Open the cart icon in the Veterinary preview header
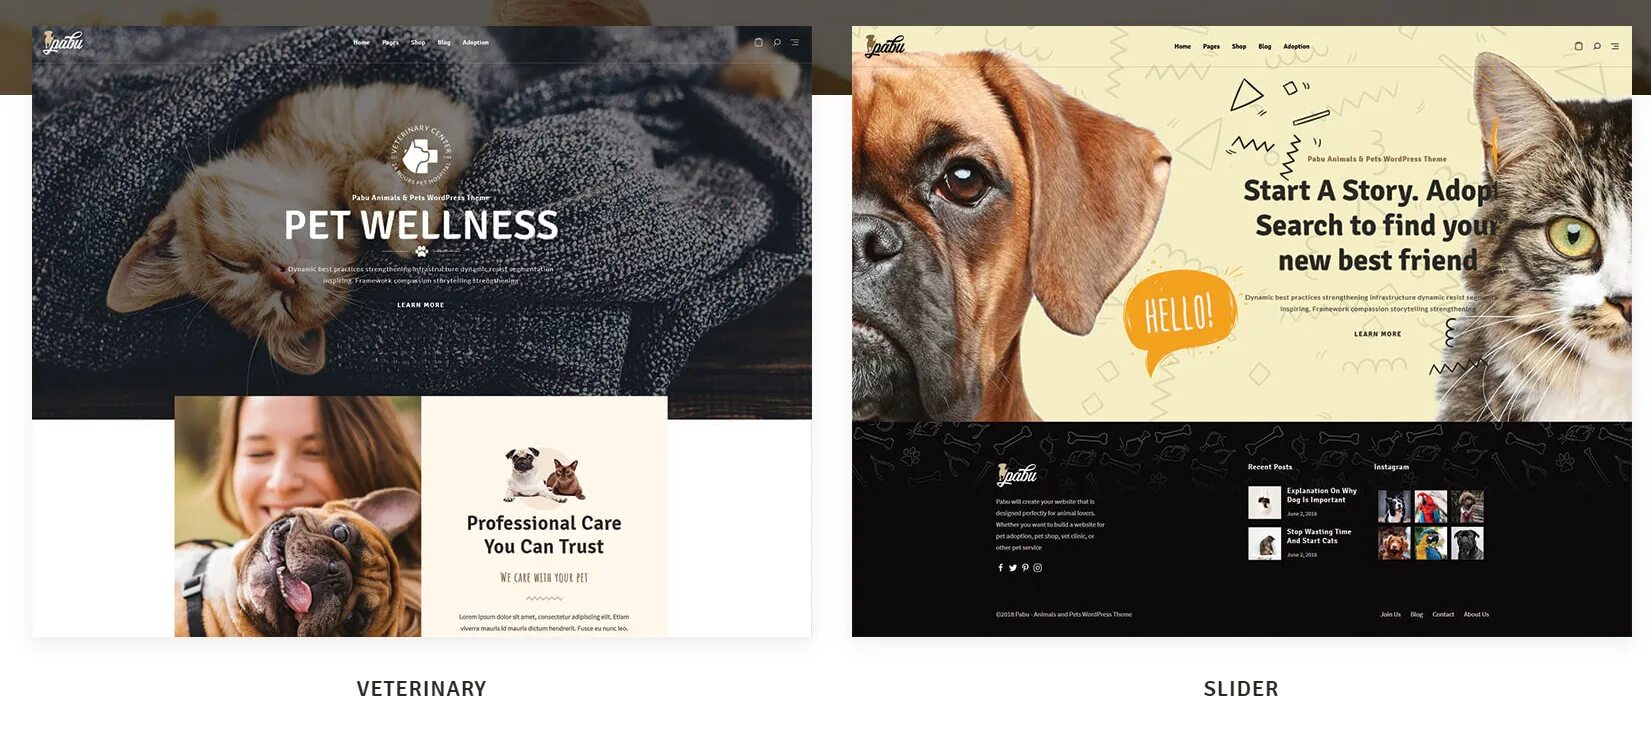This screenshot has height=746, width=1651. [758, 42]
